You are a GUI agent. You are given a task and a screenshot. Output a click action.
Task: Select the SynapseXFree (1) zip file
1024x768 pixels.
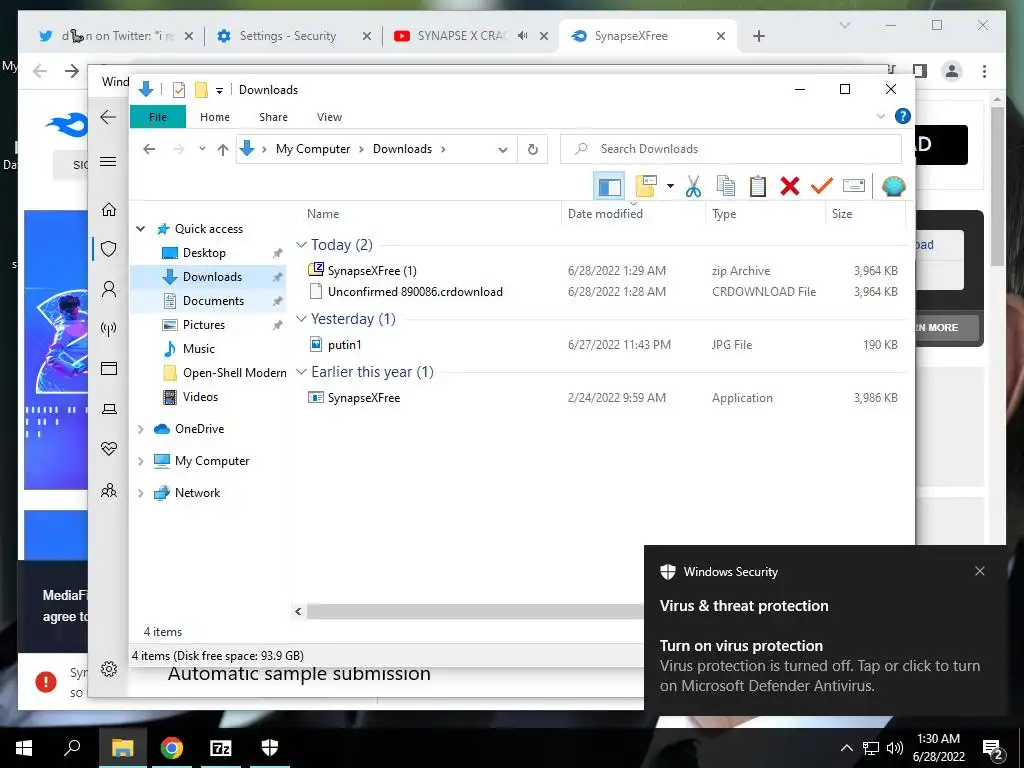point(372,271)
